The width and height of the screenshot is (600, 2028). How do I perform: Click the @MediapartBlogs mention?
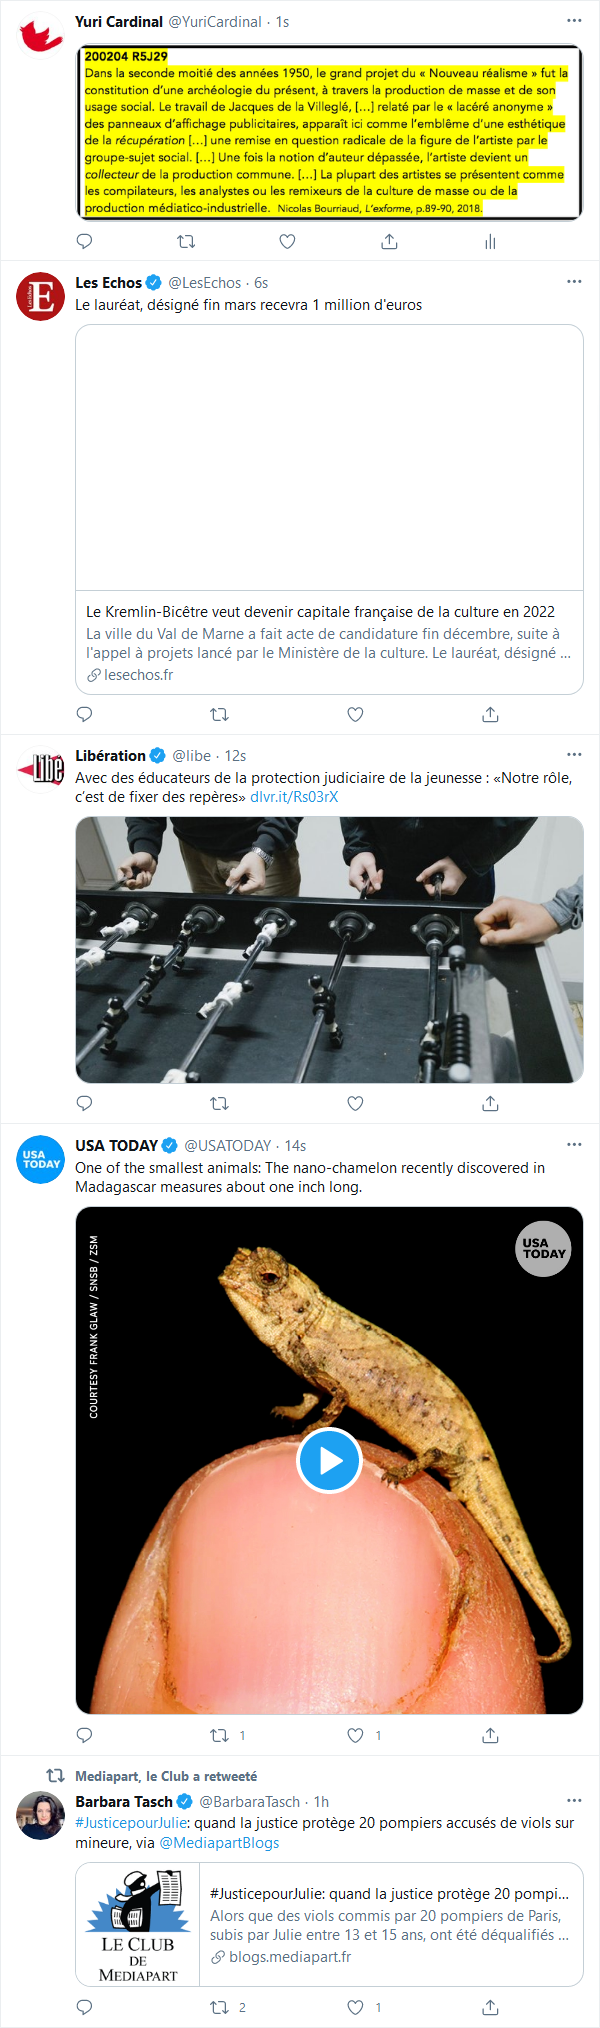click(x=219, y=1843)
